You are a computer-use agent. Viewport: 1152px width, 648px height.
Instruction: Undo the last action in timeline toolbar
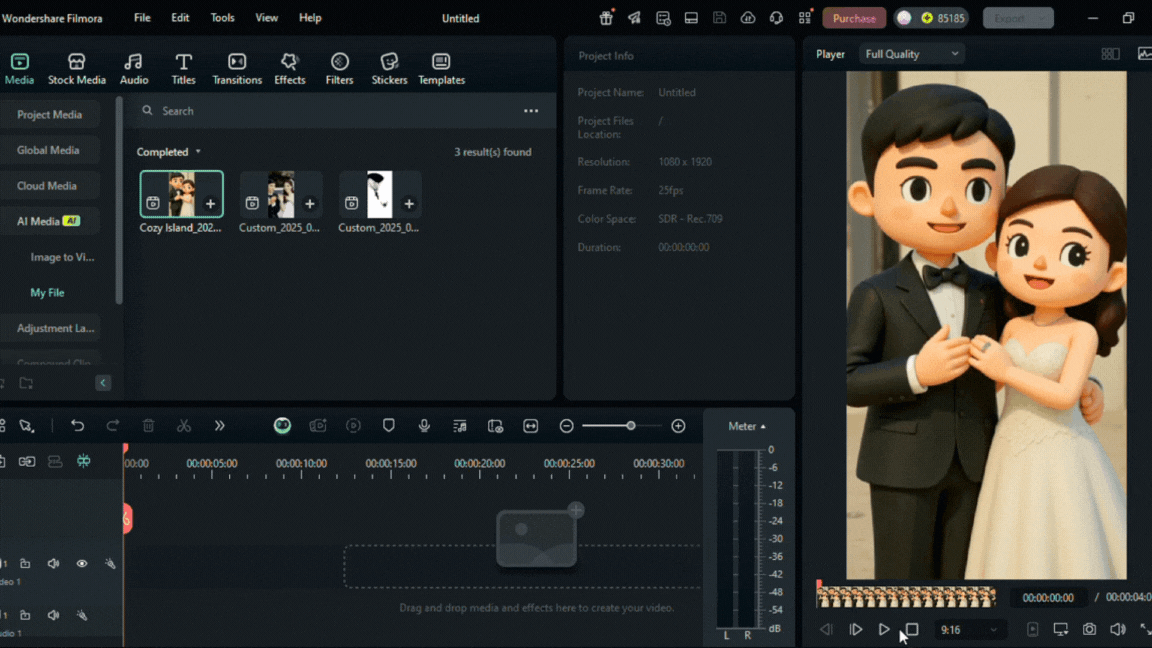(x=77, y=426)
